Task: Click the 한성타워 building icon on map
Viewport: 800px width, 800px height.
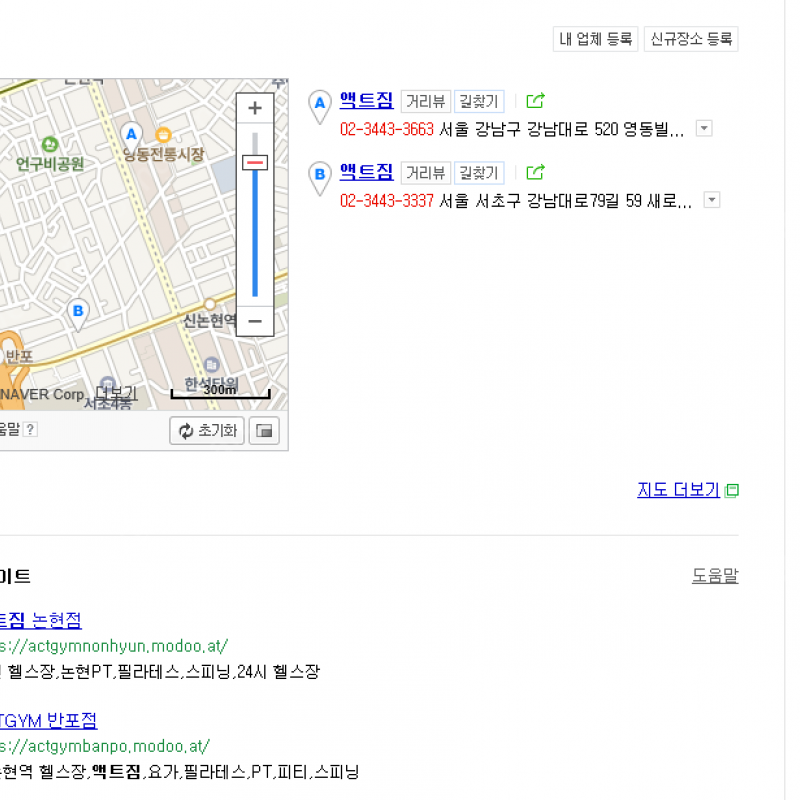Action: coord(211,365)
